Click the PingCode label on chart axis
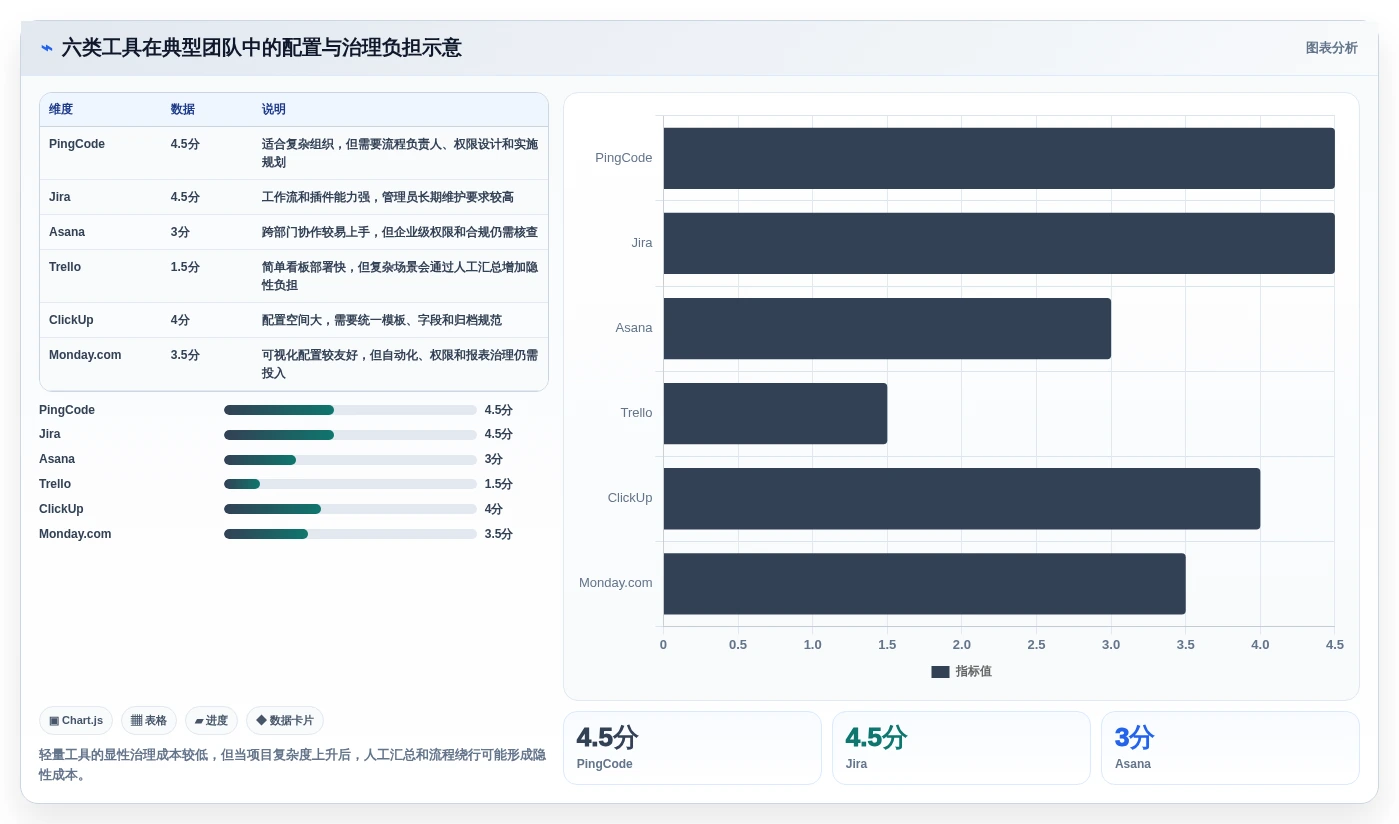The height and width of the screenshot is (824, 1399). coord(623,158)
